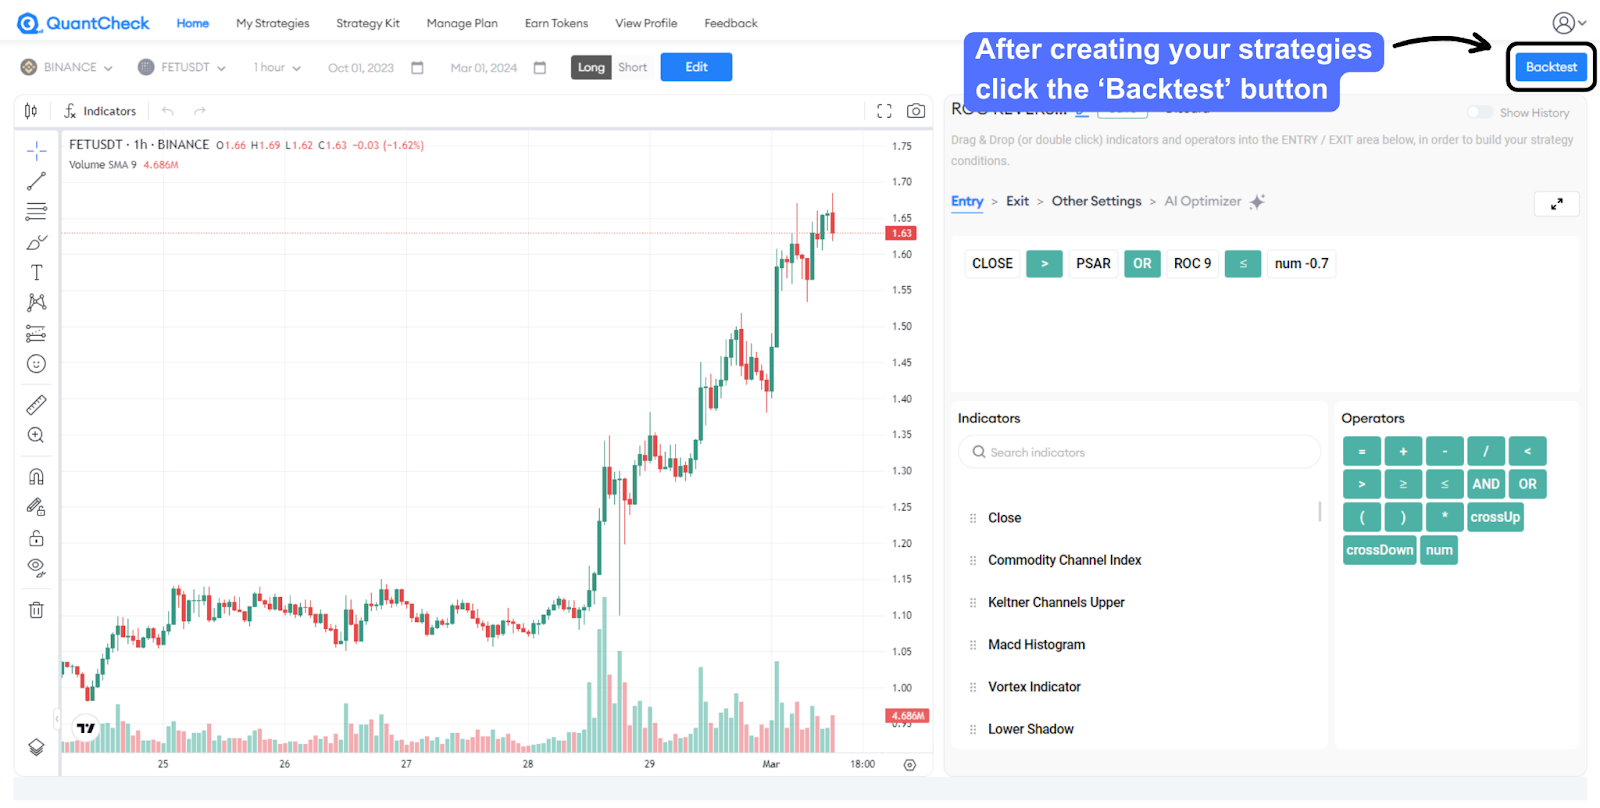Viewport: 1600px width, 808px height.
Task: Switch position to Short
Action: click(x=632, y=67)
